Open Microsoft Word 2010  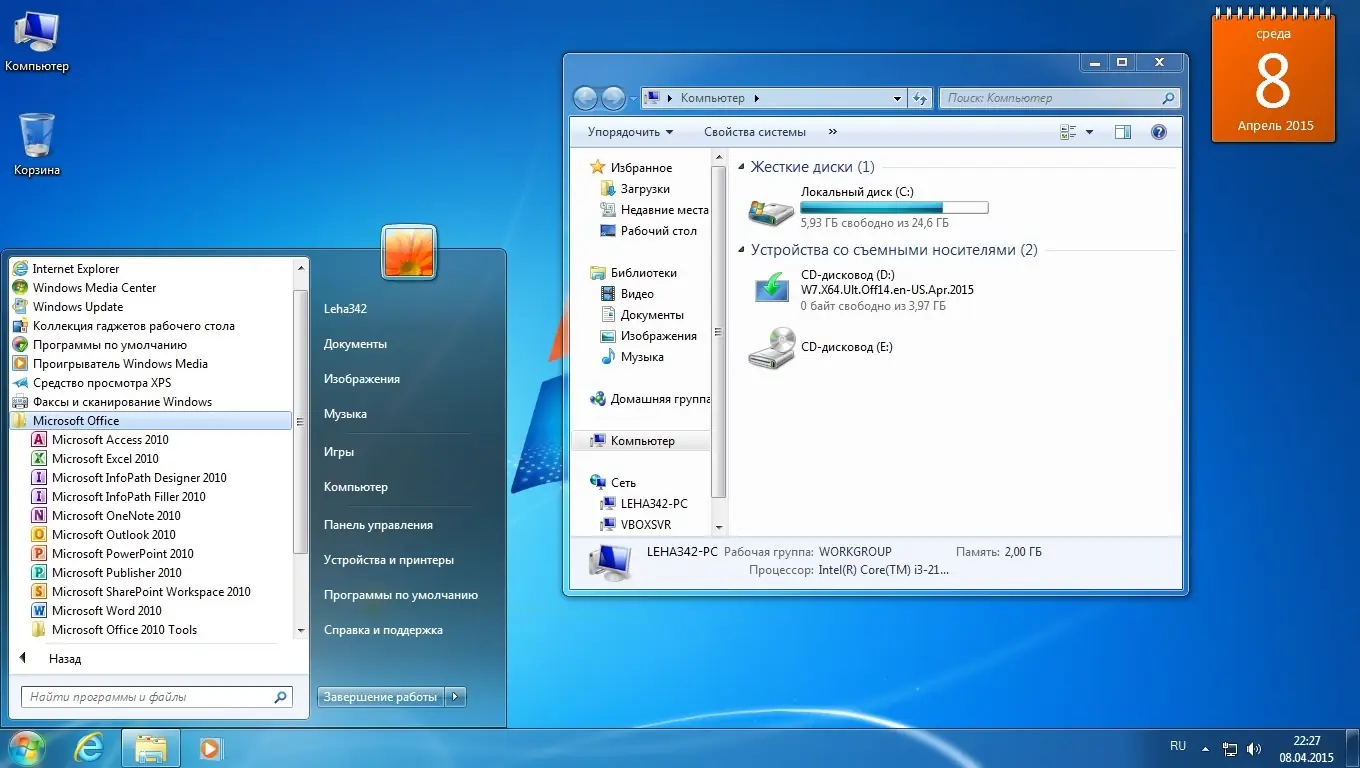[106, 610]
